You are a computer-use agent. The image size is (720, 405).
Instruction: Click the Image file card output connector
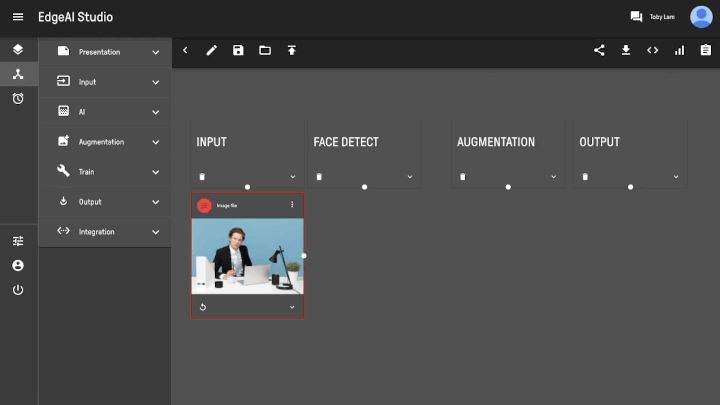pos(304,256)
